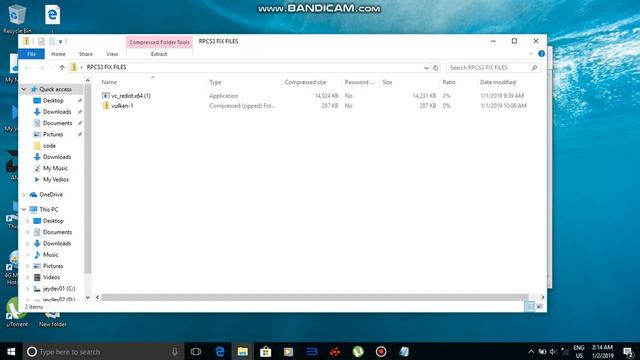This screenshot has height=360, width=640.
Task: Collapse the This PC tree node
Action: tap(24, 209)
